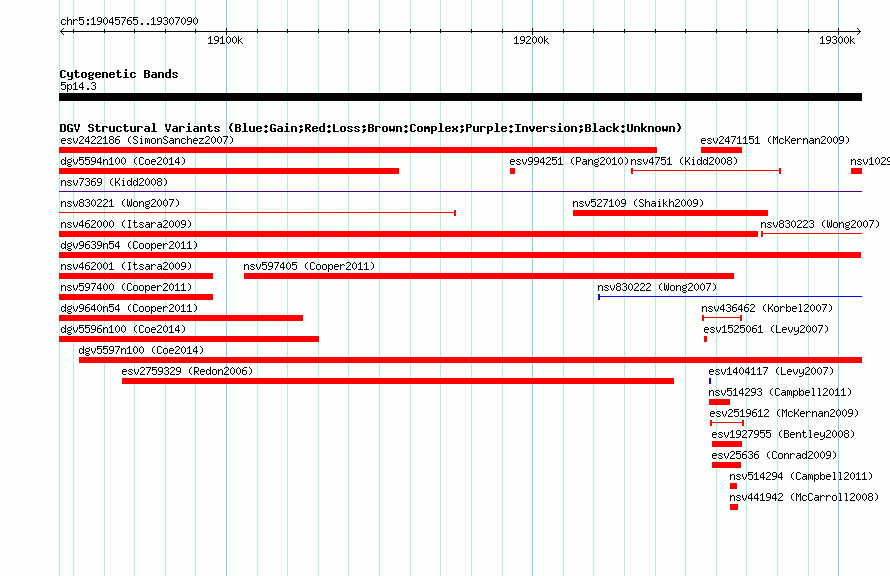This screenshot has width=890, height=576.
Task: Click dgv5597n100 (Coe2014) label
Action: 141,350
